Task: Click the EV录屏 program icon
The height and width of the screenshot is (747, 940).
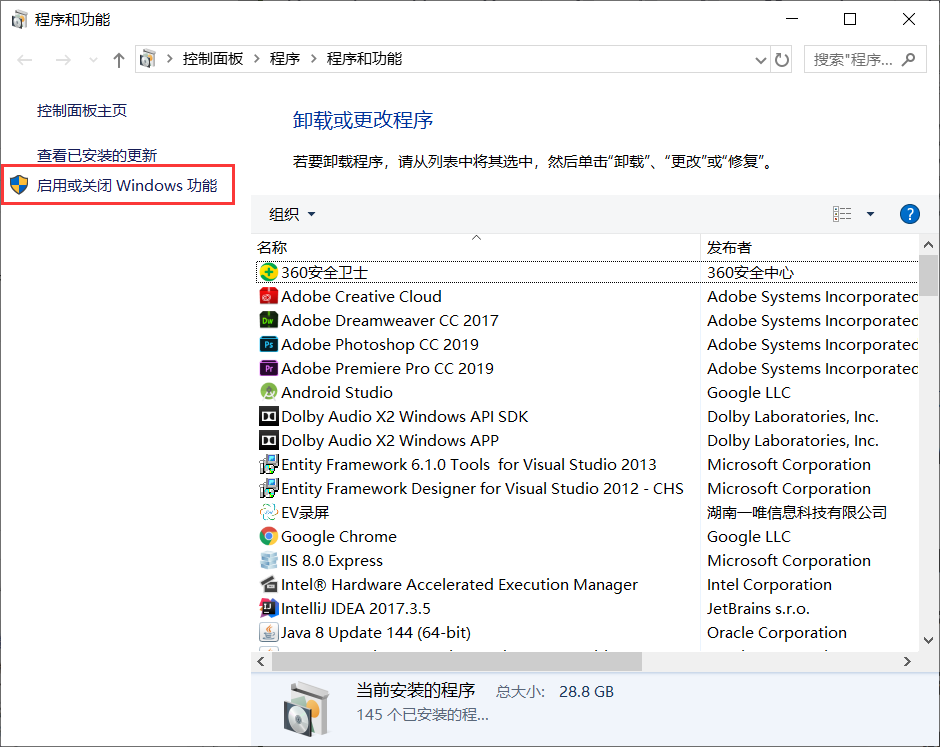Action: click(268, 512)
